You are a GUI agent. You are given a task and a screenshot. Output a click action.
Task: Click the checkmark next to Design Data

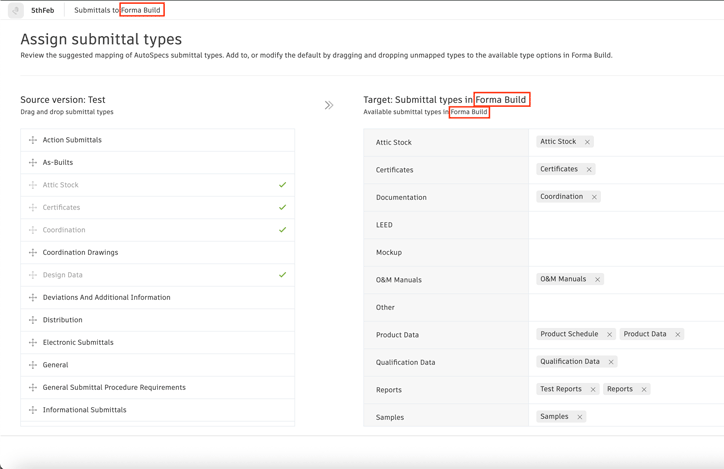tap(282, 275)
